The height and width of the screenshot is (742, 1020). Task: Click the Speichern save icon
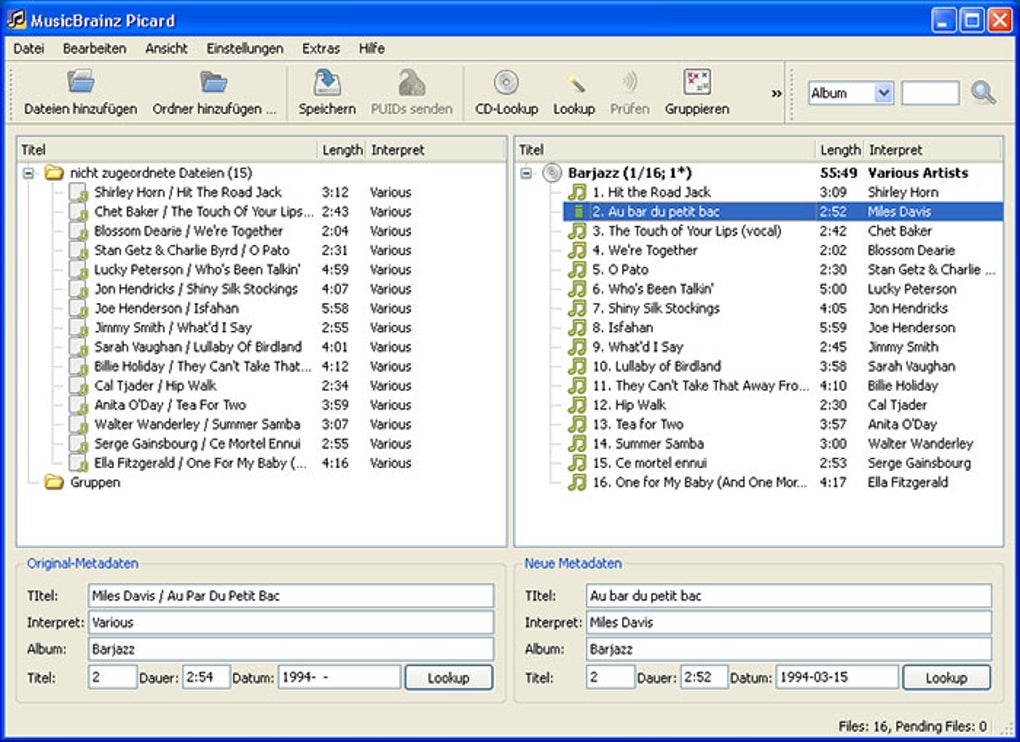[327, 82]
